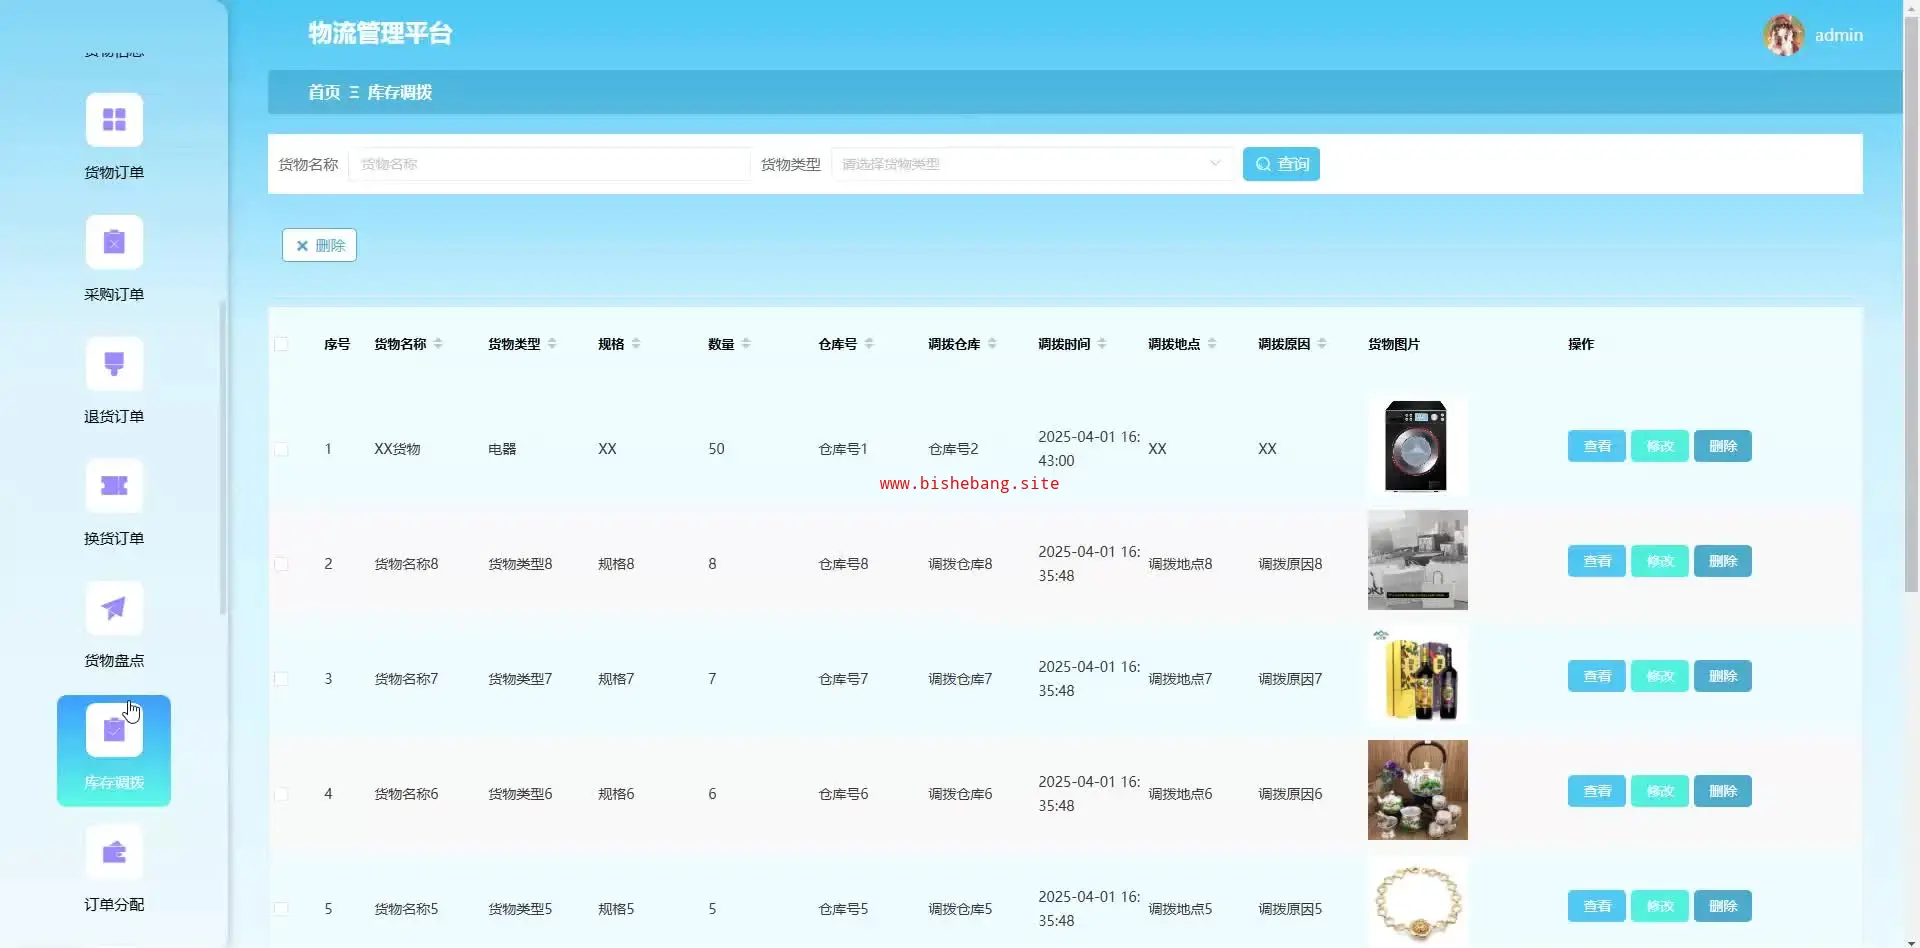Toggle the select-all checkbox in table header
1920x948 pixels.
pos(281,344)
